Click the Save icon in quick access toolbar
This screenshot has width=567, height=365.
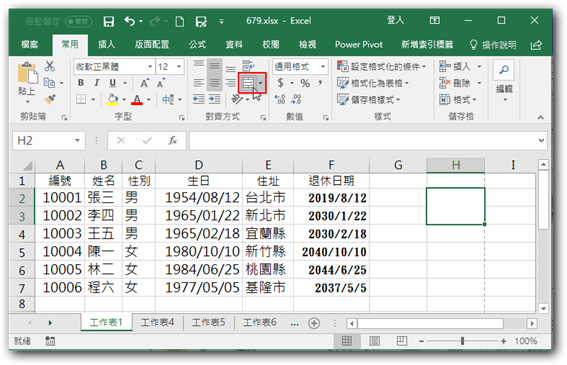(x=108, y=21)
